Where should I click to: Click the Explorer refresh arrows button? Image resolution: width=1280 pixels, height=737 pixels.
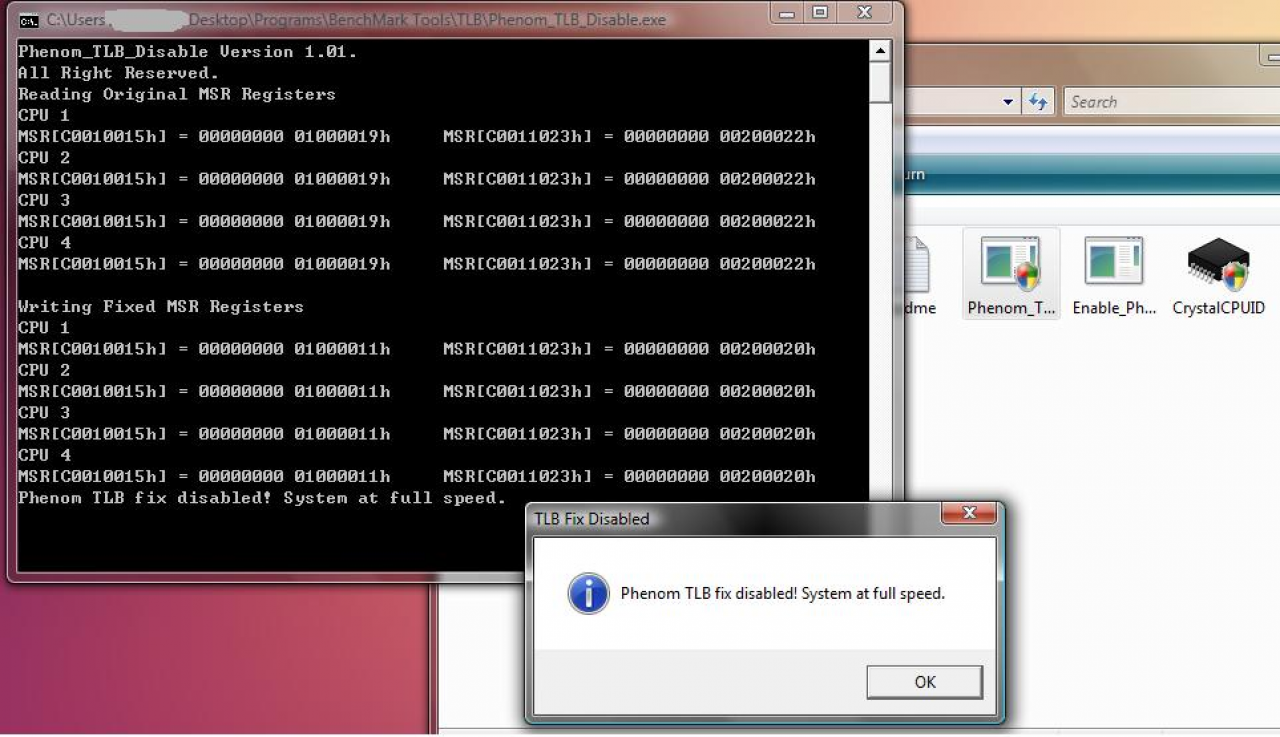point(1038,102)
